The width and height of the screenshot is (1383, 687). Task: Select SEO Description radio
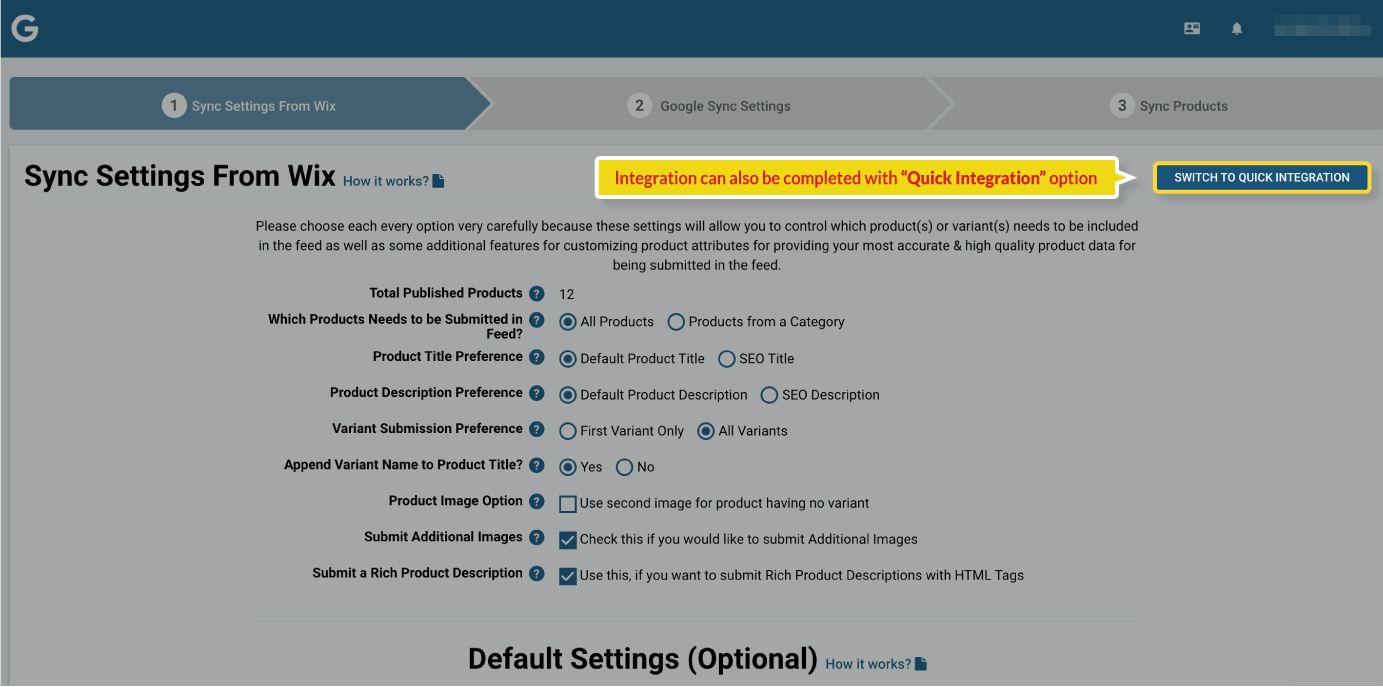[x=769, y=395]
